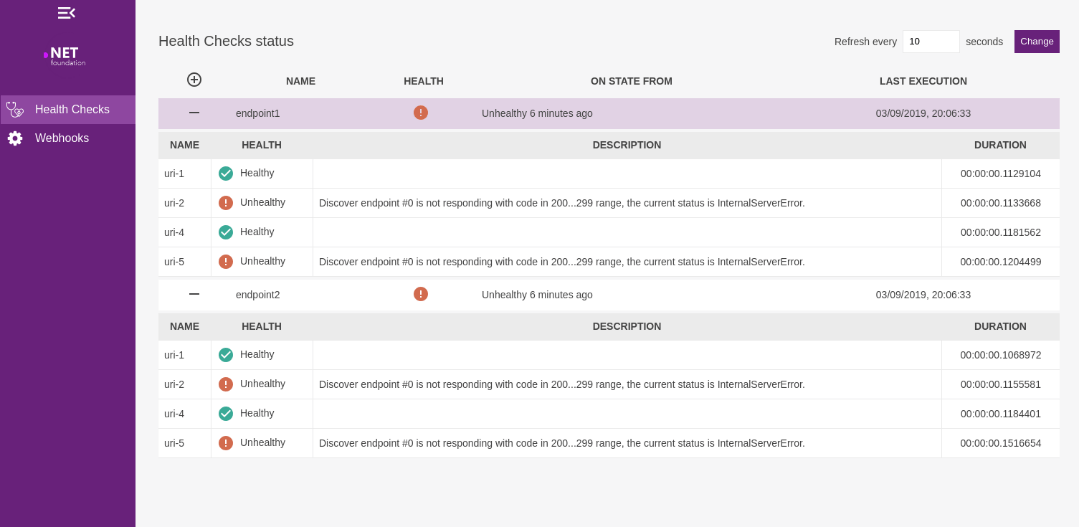Click the circled plus expand-all icon
The image size is (1079, 527).
[194, 80]
